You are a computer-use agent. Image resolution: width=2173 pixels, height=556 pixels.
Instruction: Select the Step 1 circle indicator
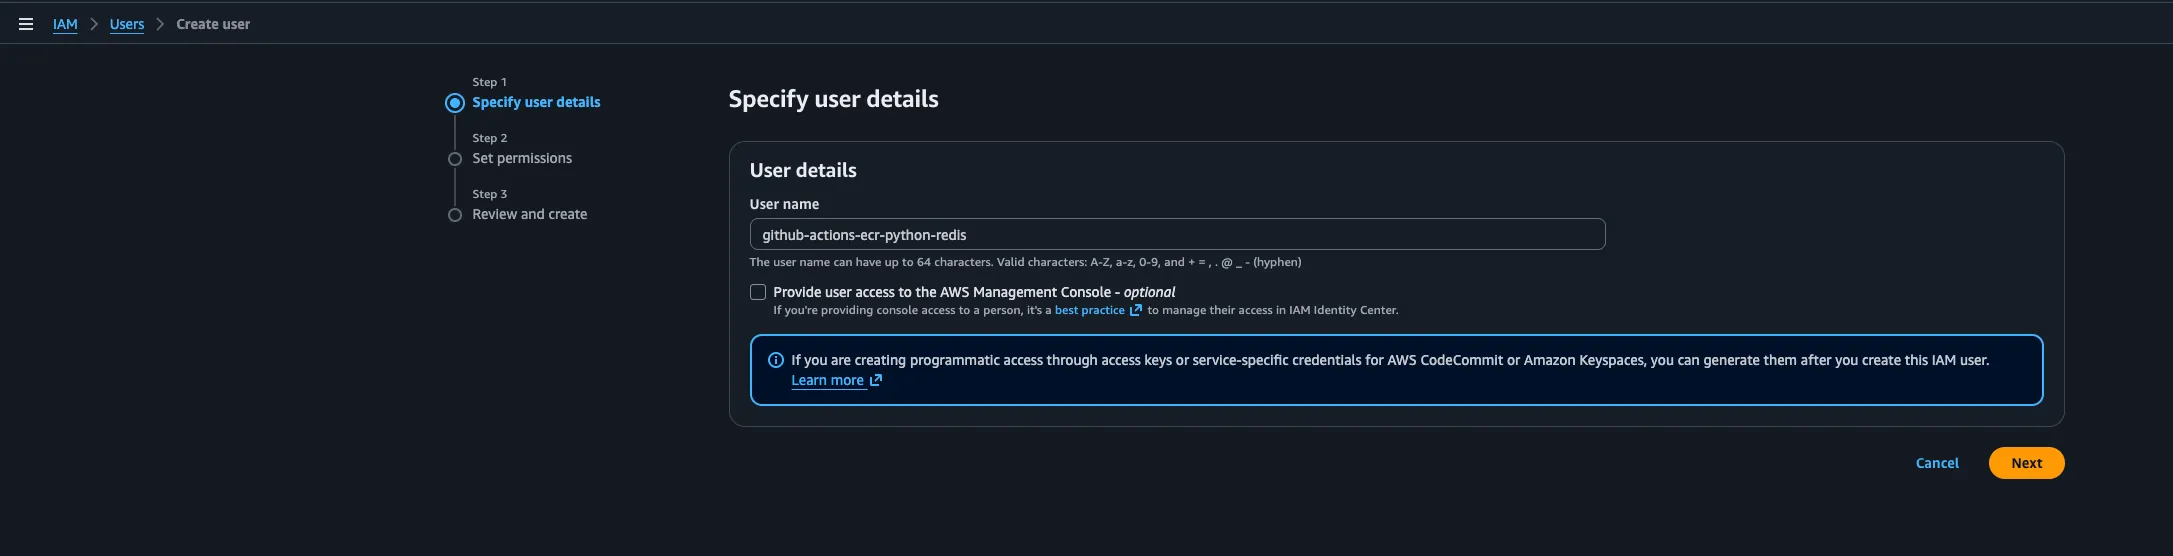(x=455, y=103)
